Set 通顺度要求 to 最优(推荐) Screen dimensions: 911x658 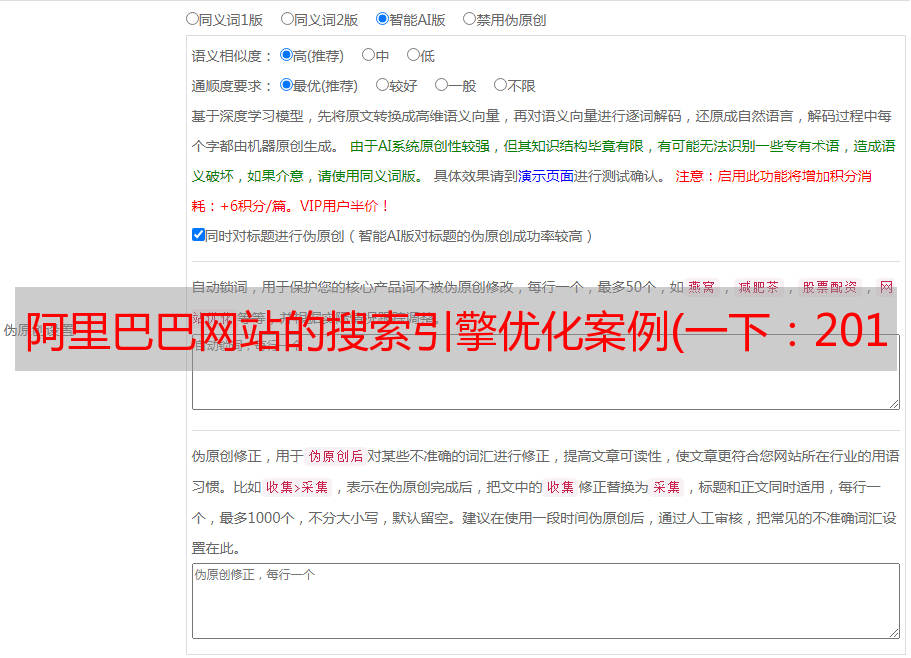click(x=286, y=85)
